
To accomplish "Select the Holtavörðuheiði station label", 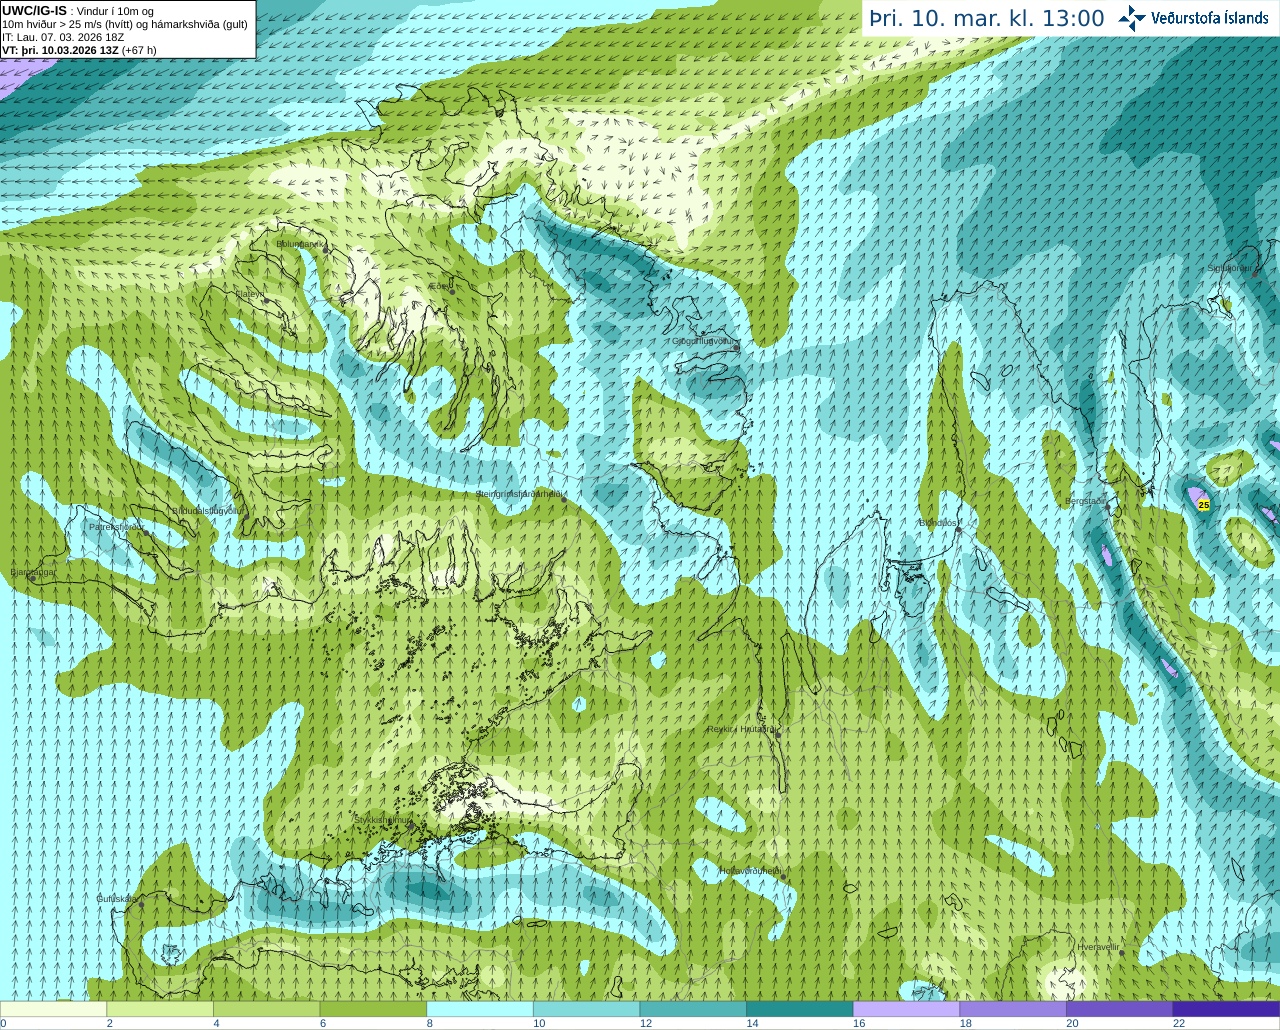I will click(749, 871).
